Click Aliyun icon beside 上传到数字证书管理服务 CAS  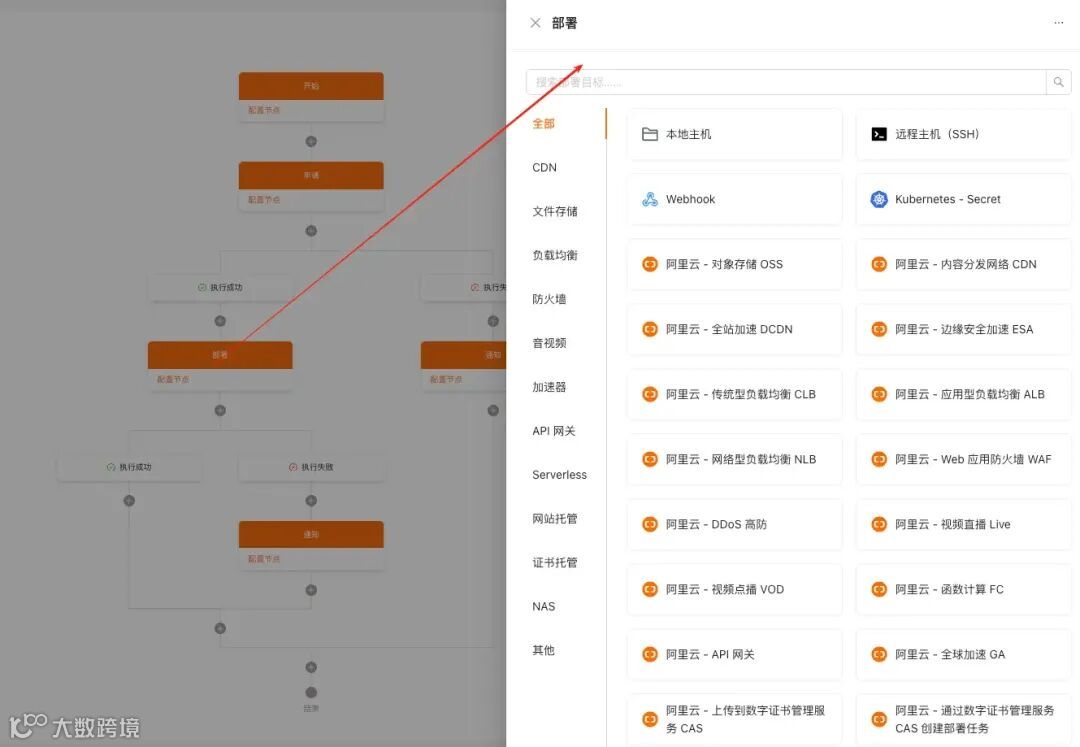[x=650, y=719]
